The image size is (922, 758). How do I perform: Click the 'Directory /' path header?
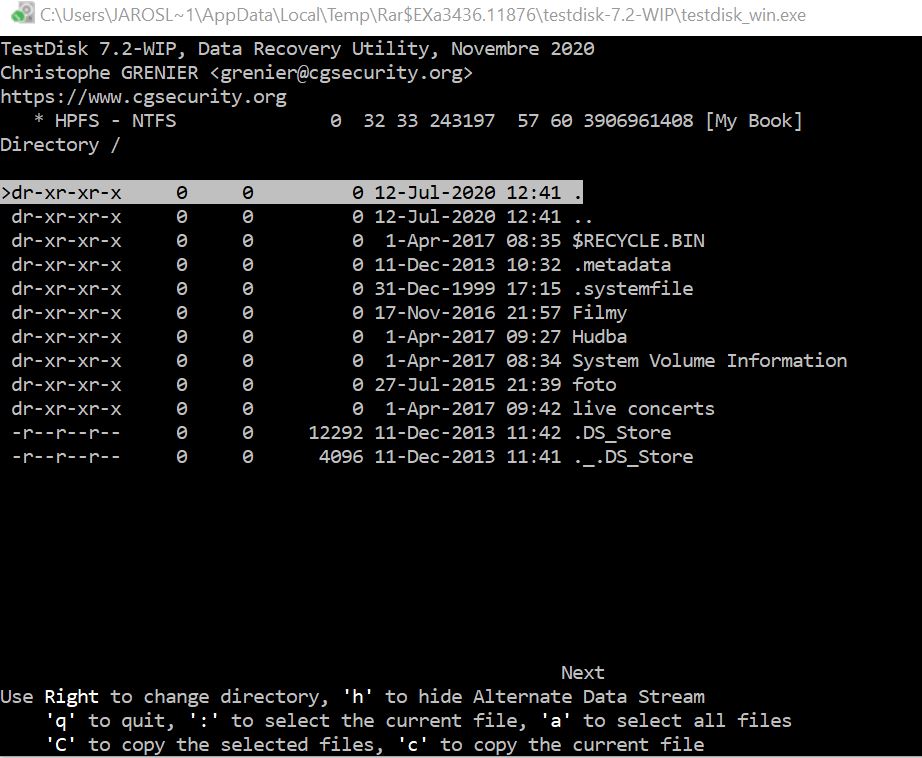60,145
